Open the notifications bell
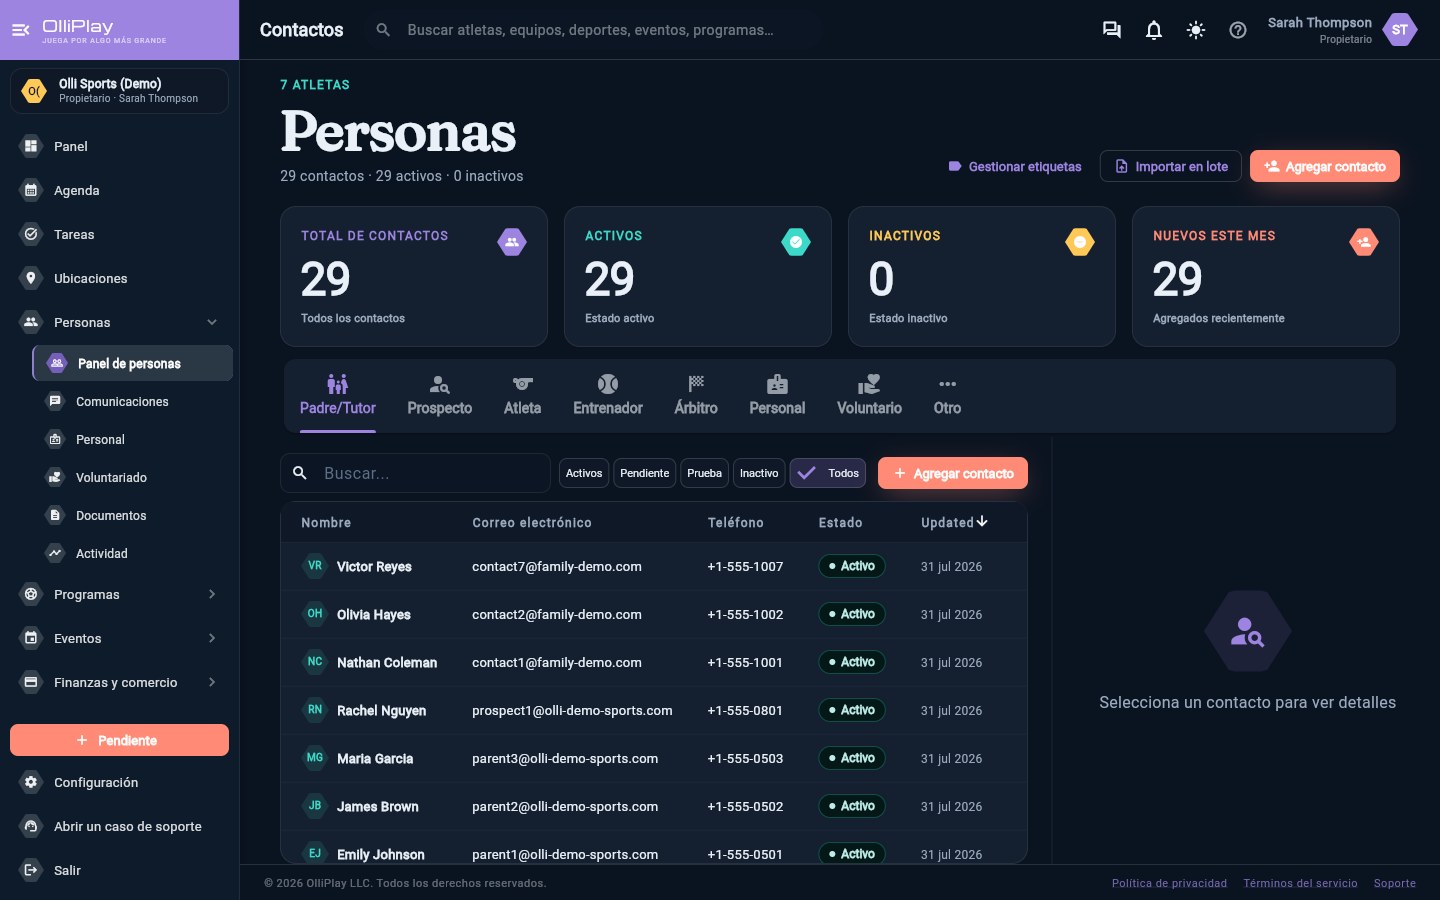 1154,30
